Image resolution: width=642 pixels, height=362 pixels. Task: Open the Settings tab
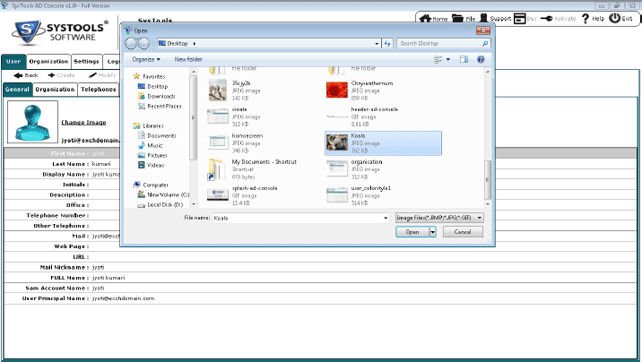point(86,61)
